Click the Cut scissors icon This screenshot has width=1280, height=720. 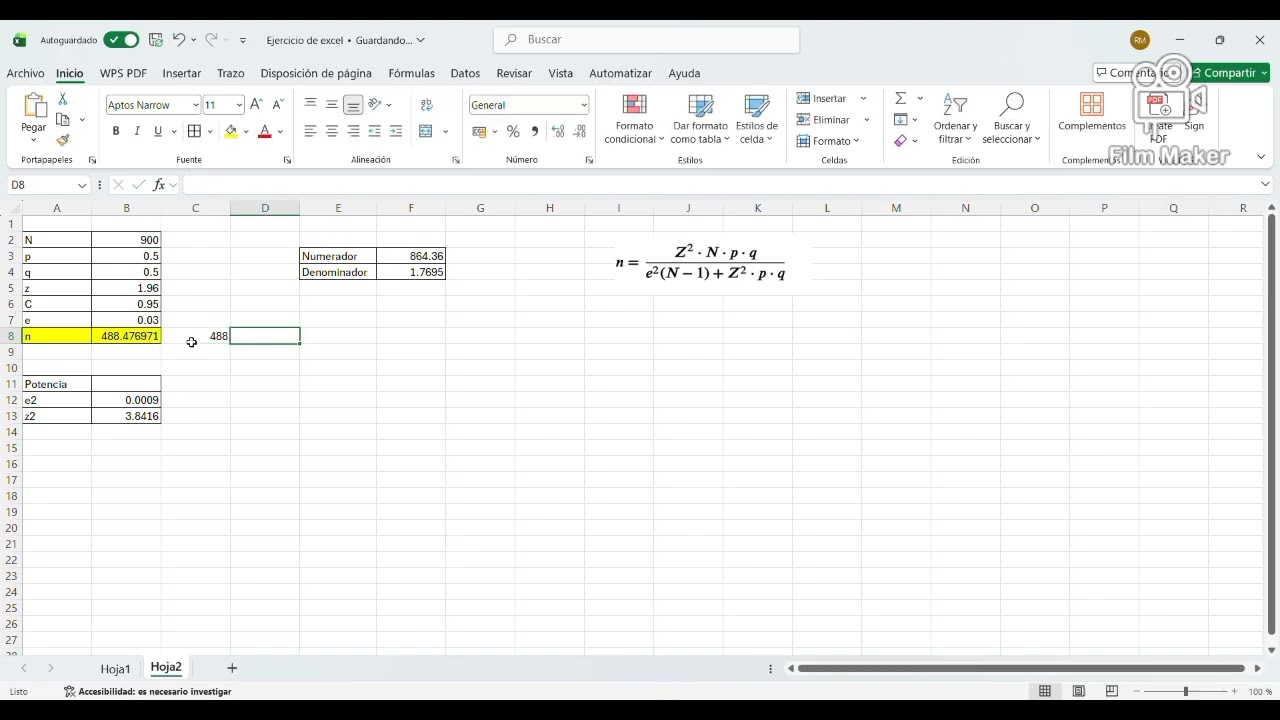coord(63,99)
